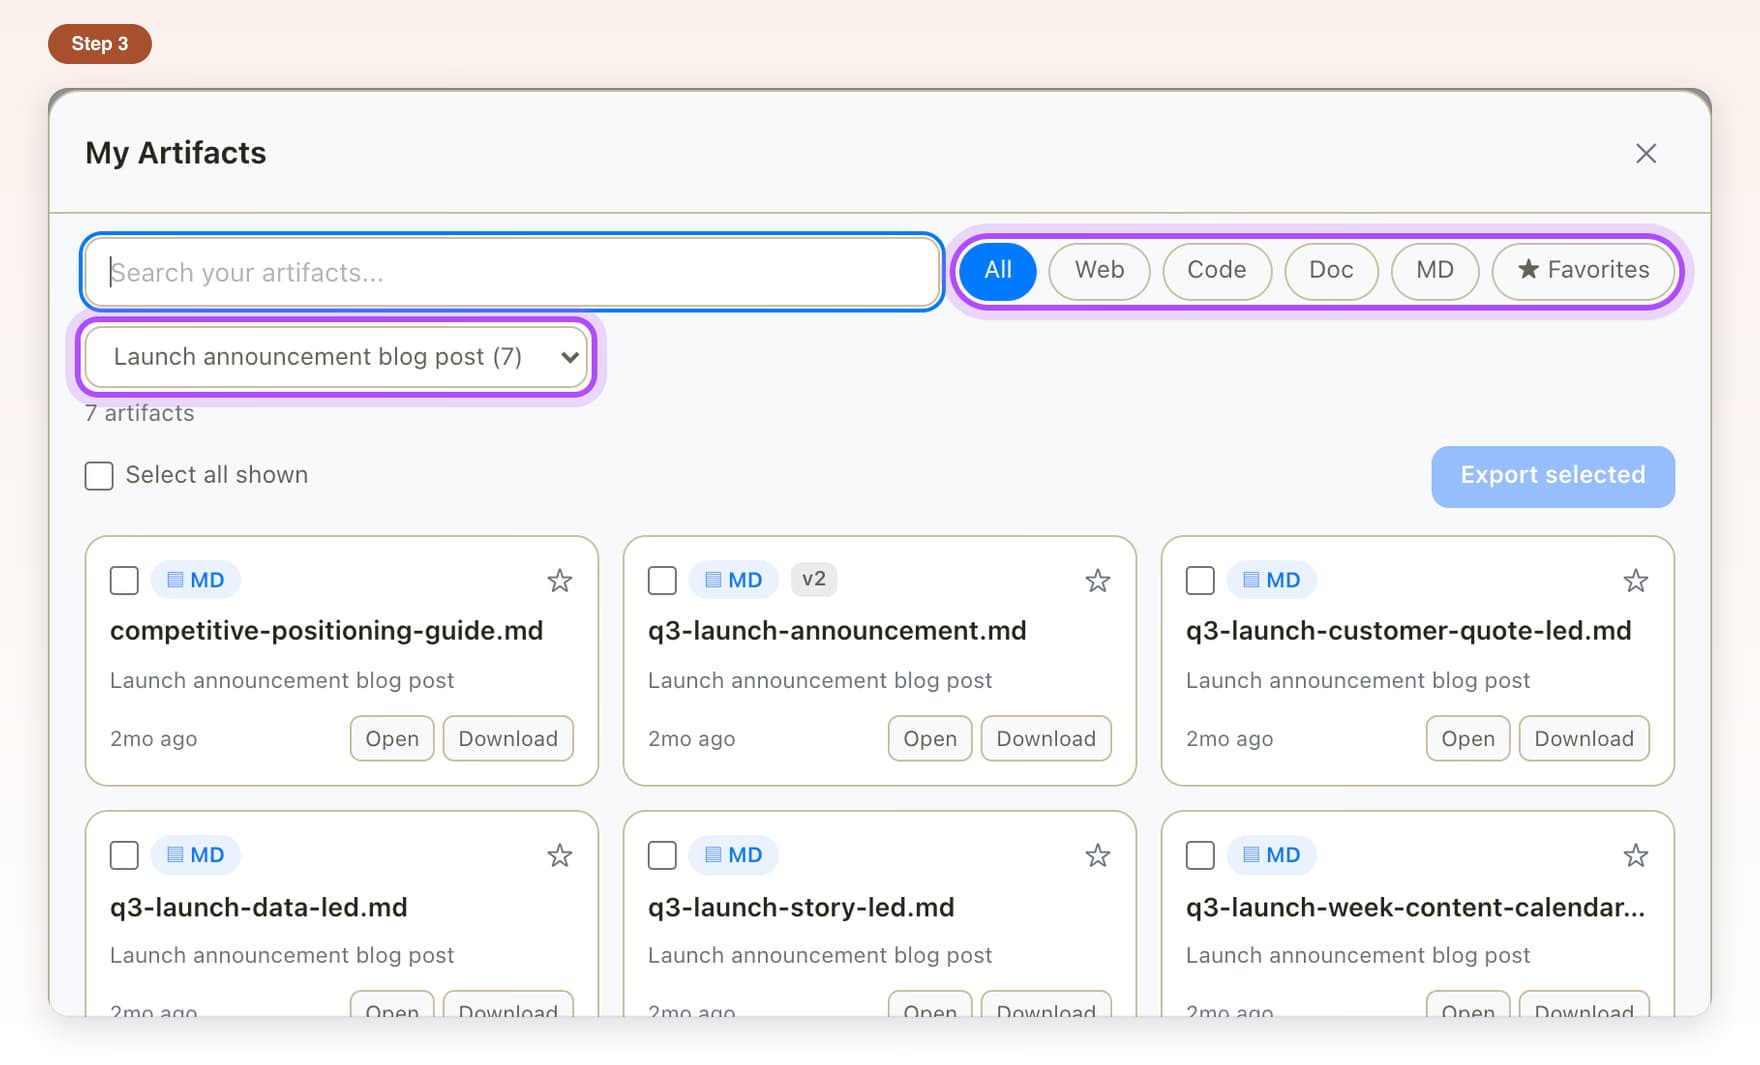Select competitive-positioning-guide.md checkbox
1760x1065 pixels.
tap(124, 580)
